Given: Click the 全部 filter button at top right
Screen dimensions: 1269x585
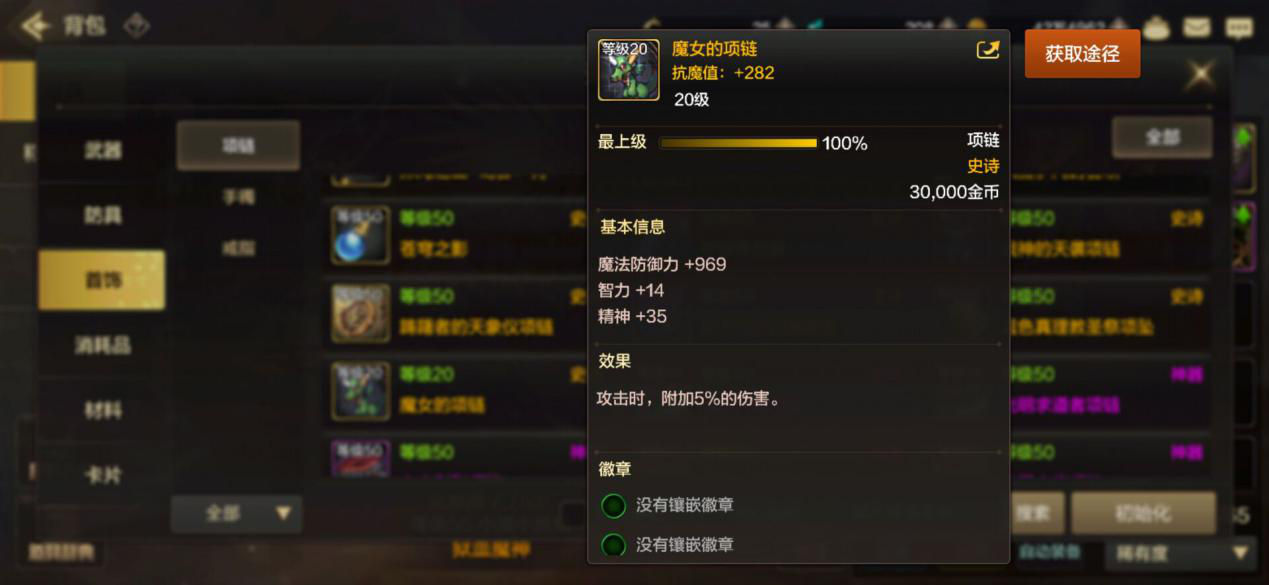Looking at the screenshot, I should click(x=1162, y=137).
